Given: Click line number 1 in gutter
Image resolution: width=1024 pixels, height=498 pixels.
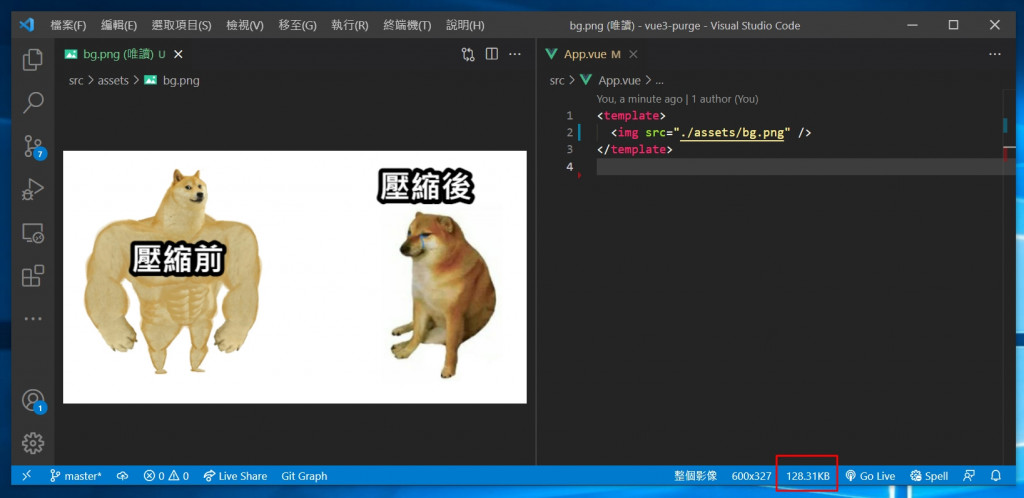Looking at the screenshot, I should coord(569,116).
